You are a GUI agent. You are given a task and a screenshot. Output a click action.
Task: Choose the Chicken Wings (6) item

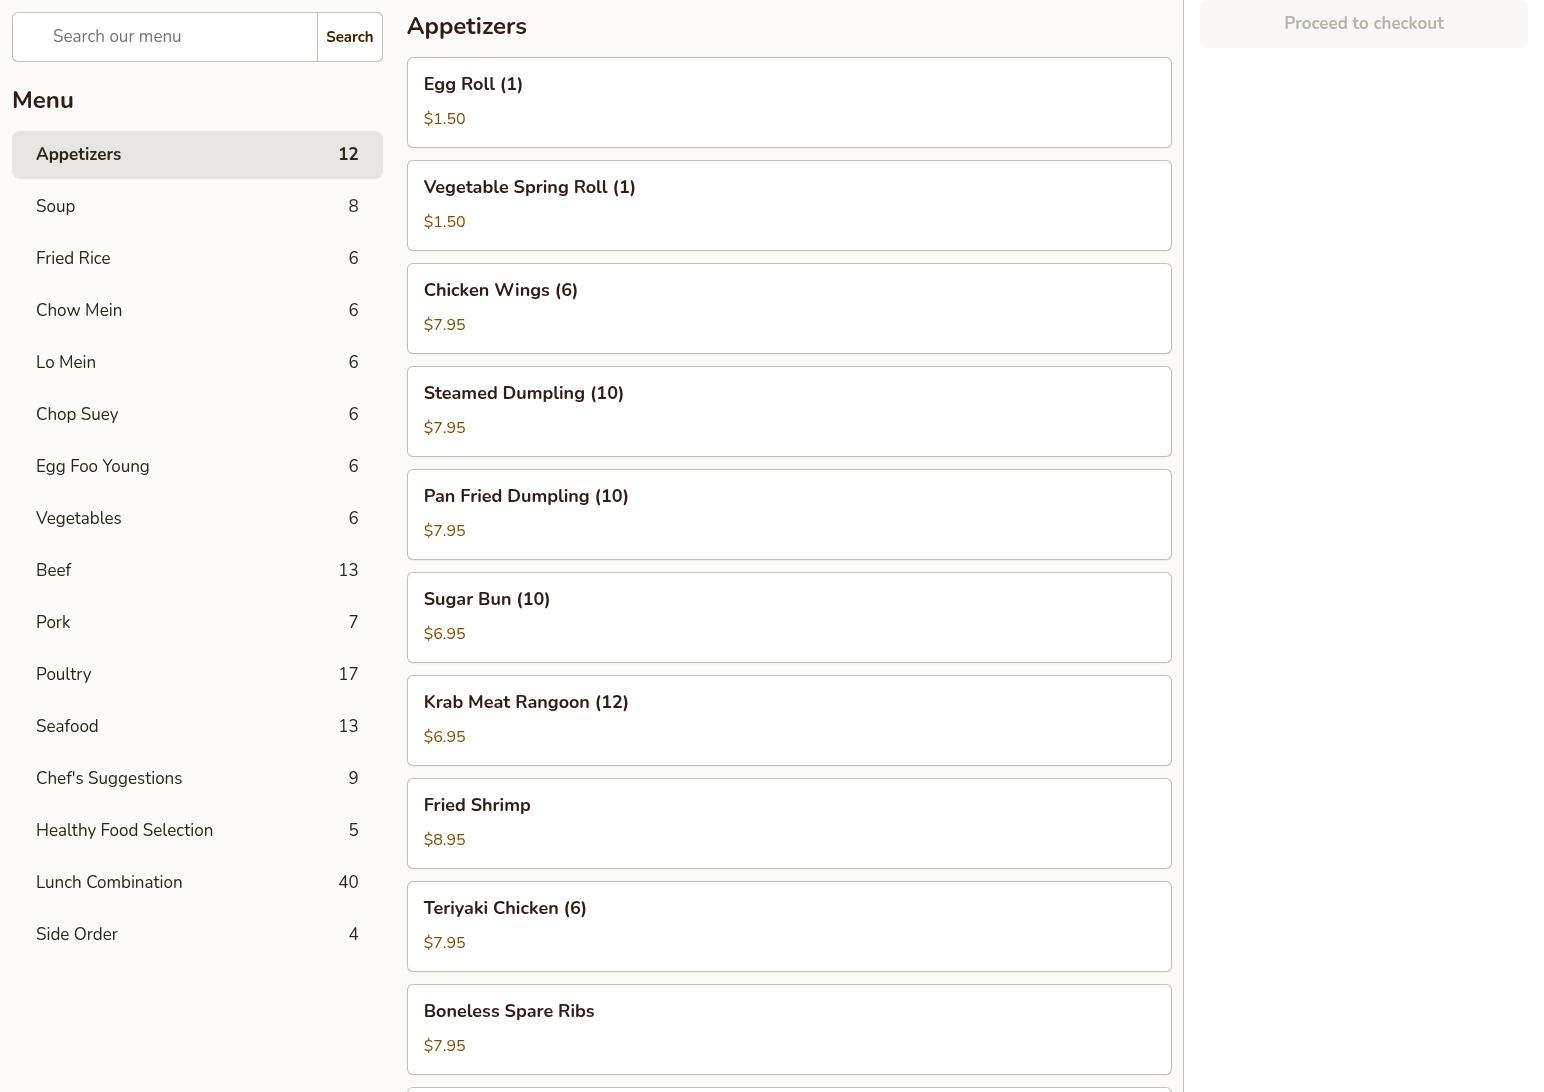coord(788,308)
